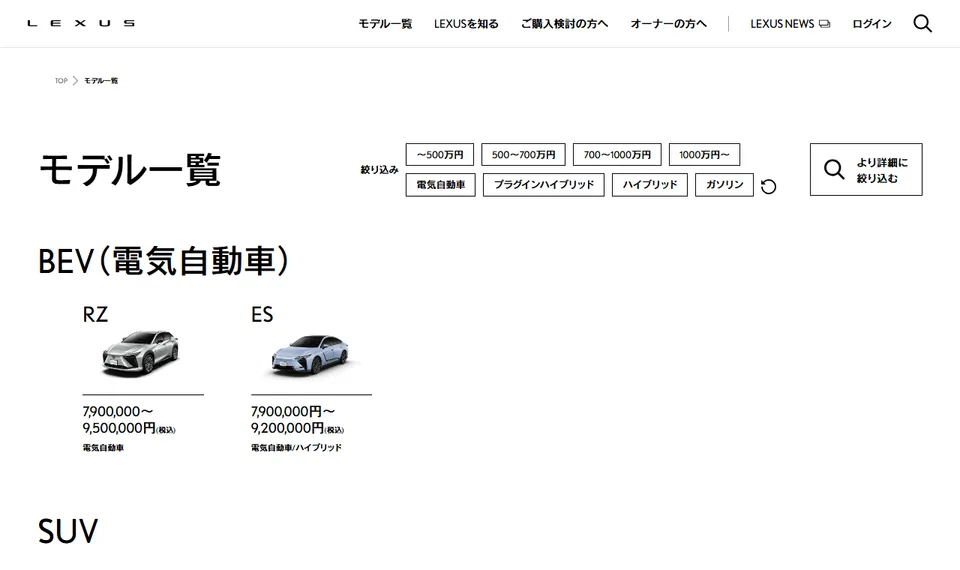The height and width of the screenshot is (570, 960).
Task: Enable the ガソリン filter
Action: 724,184
